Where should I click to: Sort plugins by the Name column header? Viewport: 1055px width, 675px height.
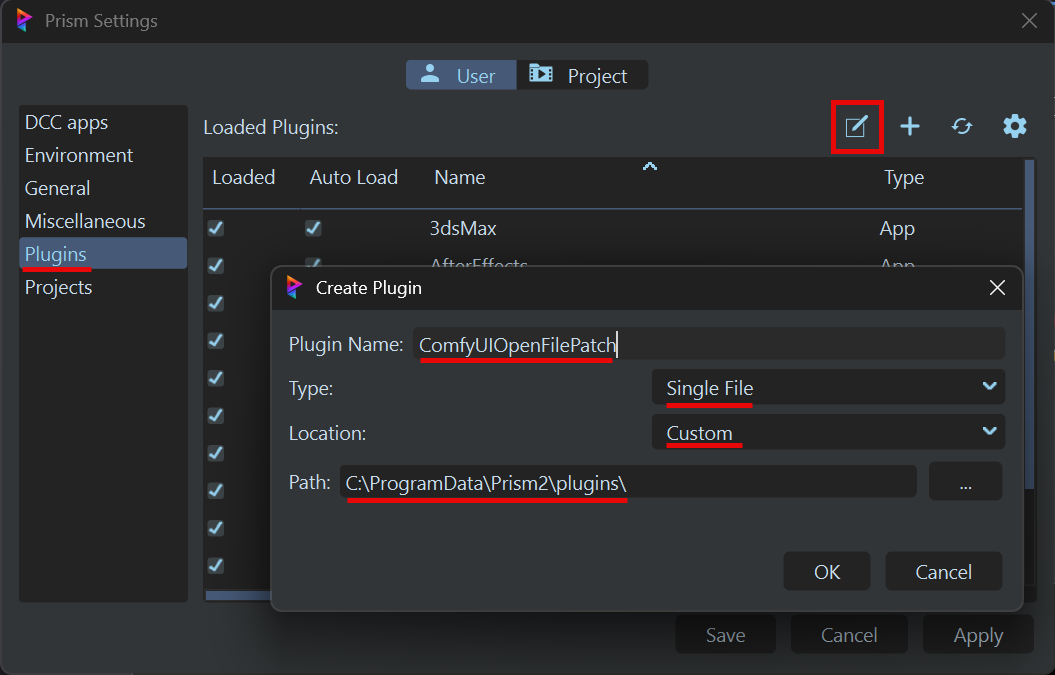[x=460, y=178]
